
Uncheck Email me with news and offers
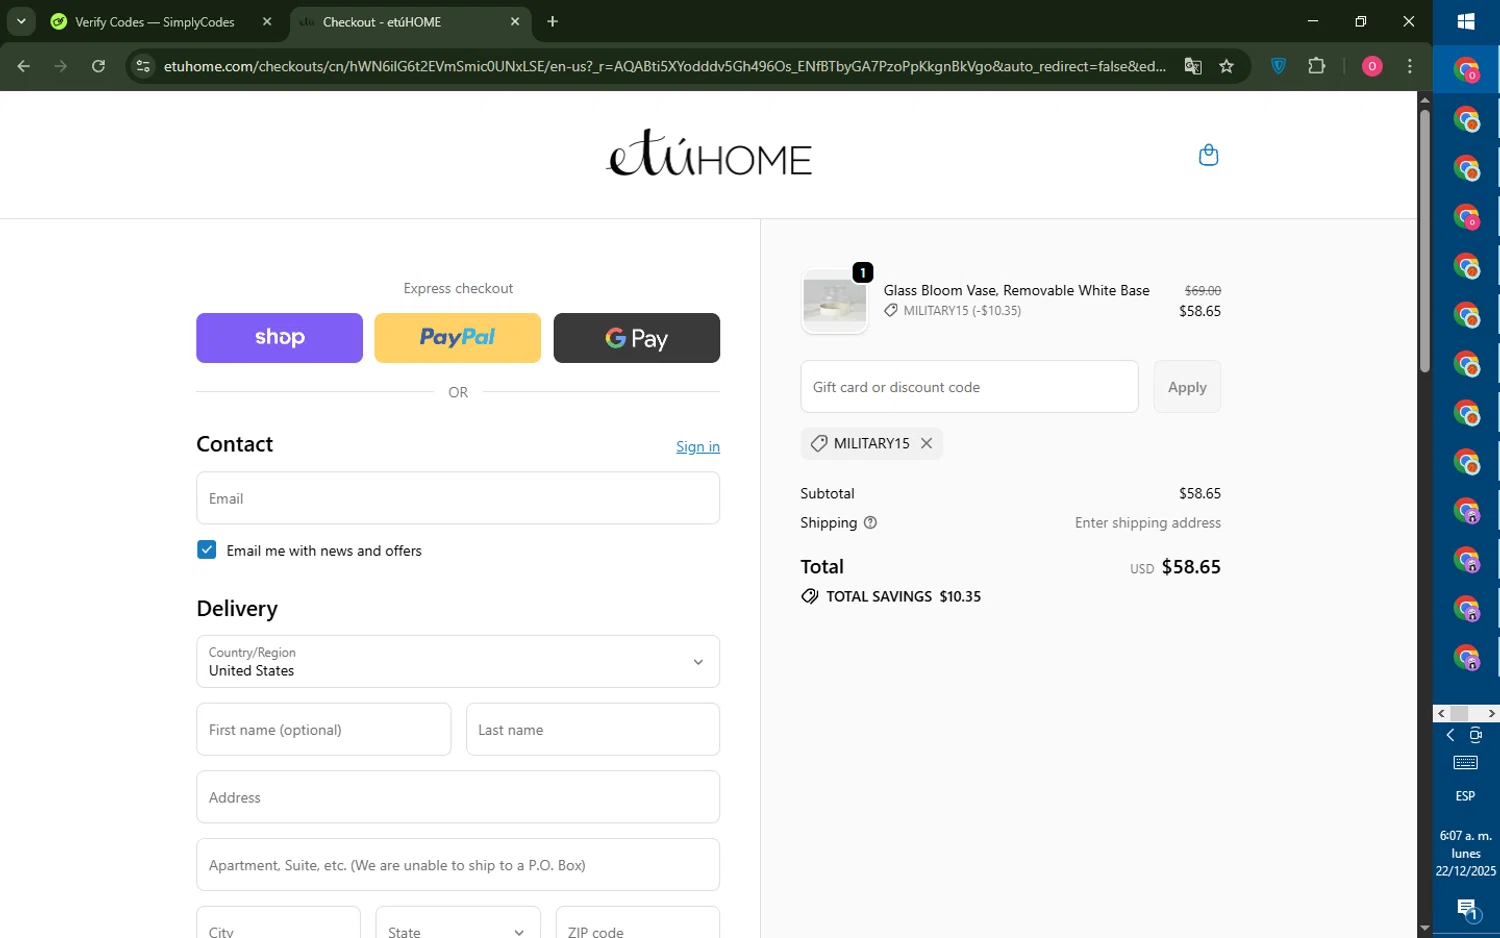pos(206,550)
